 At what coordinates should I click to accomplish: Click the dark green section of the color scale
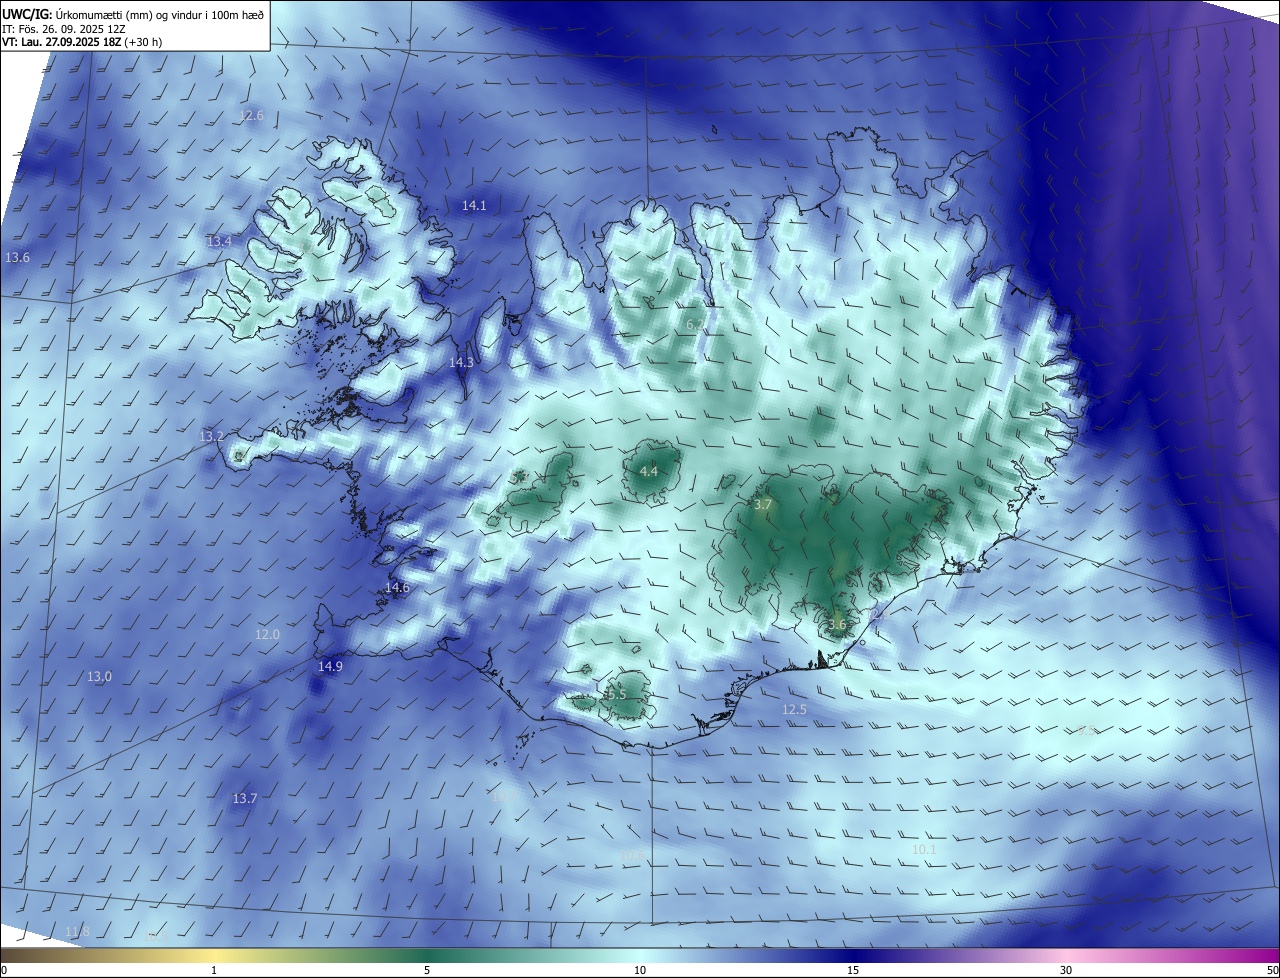(x=427, y=955)
